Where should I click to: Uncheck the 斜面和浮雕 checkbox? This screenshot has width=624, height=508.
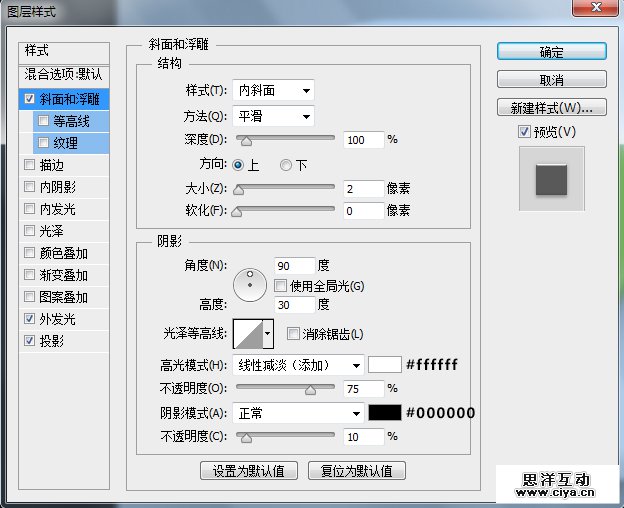(29, 98)
